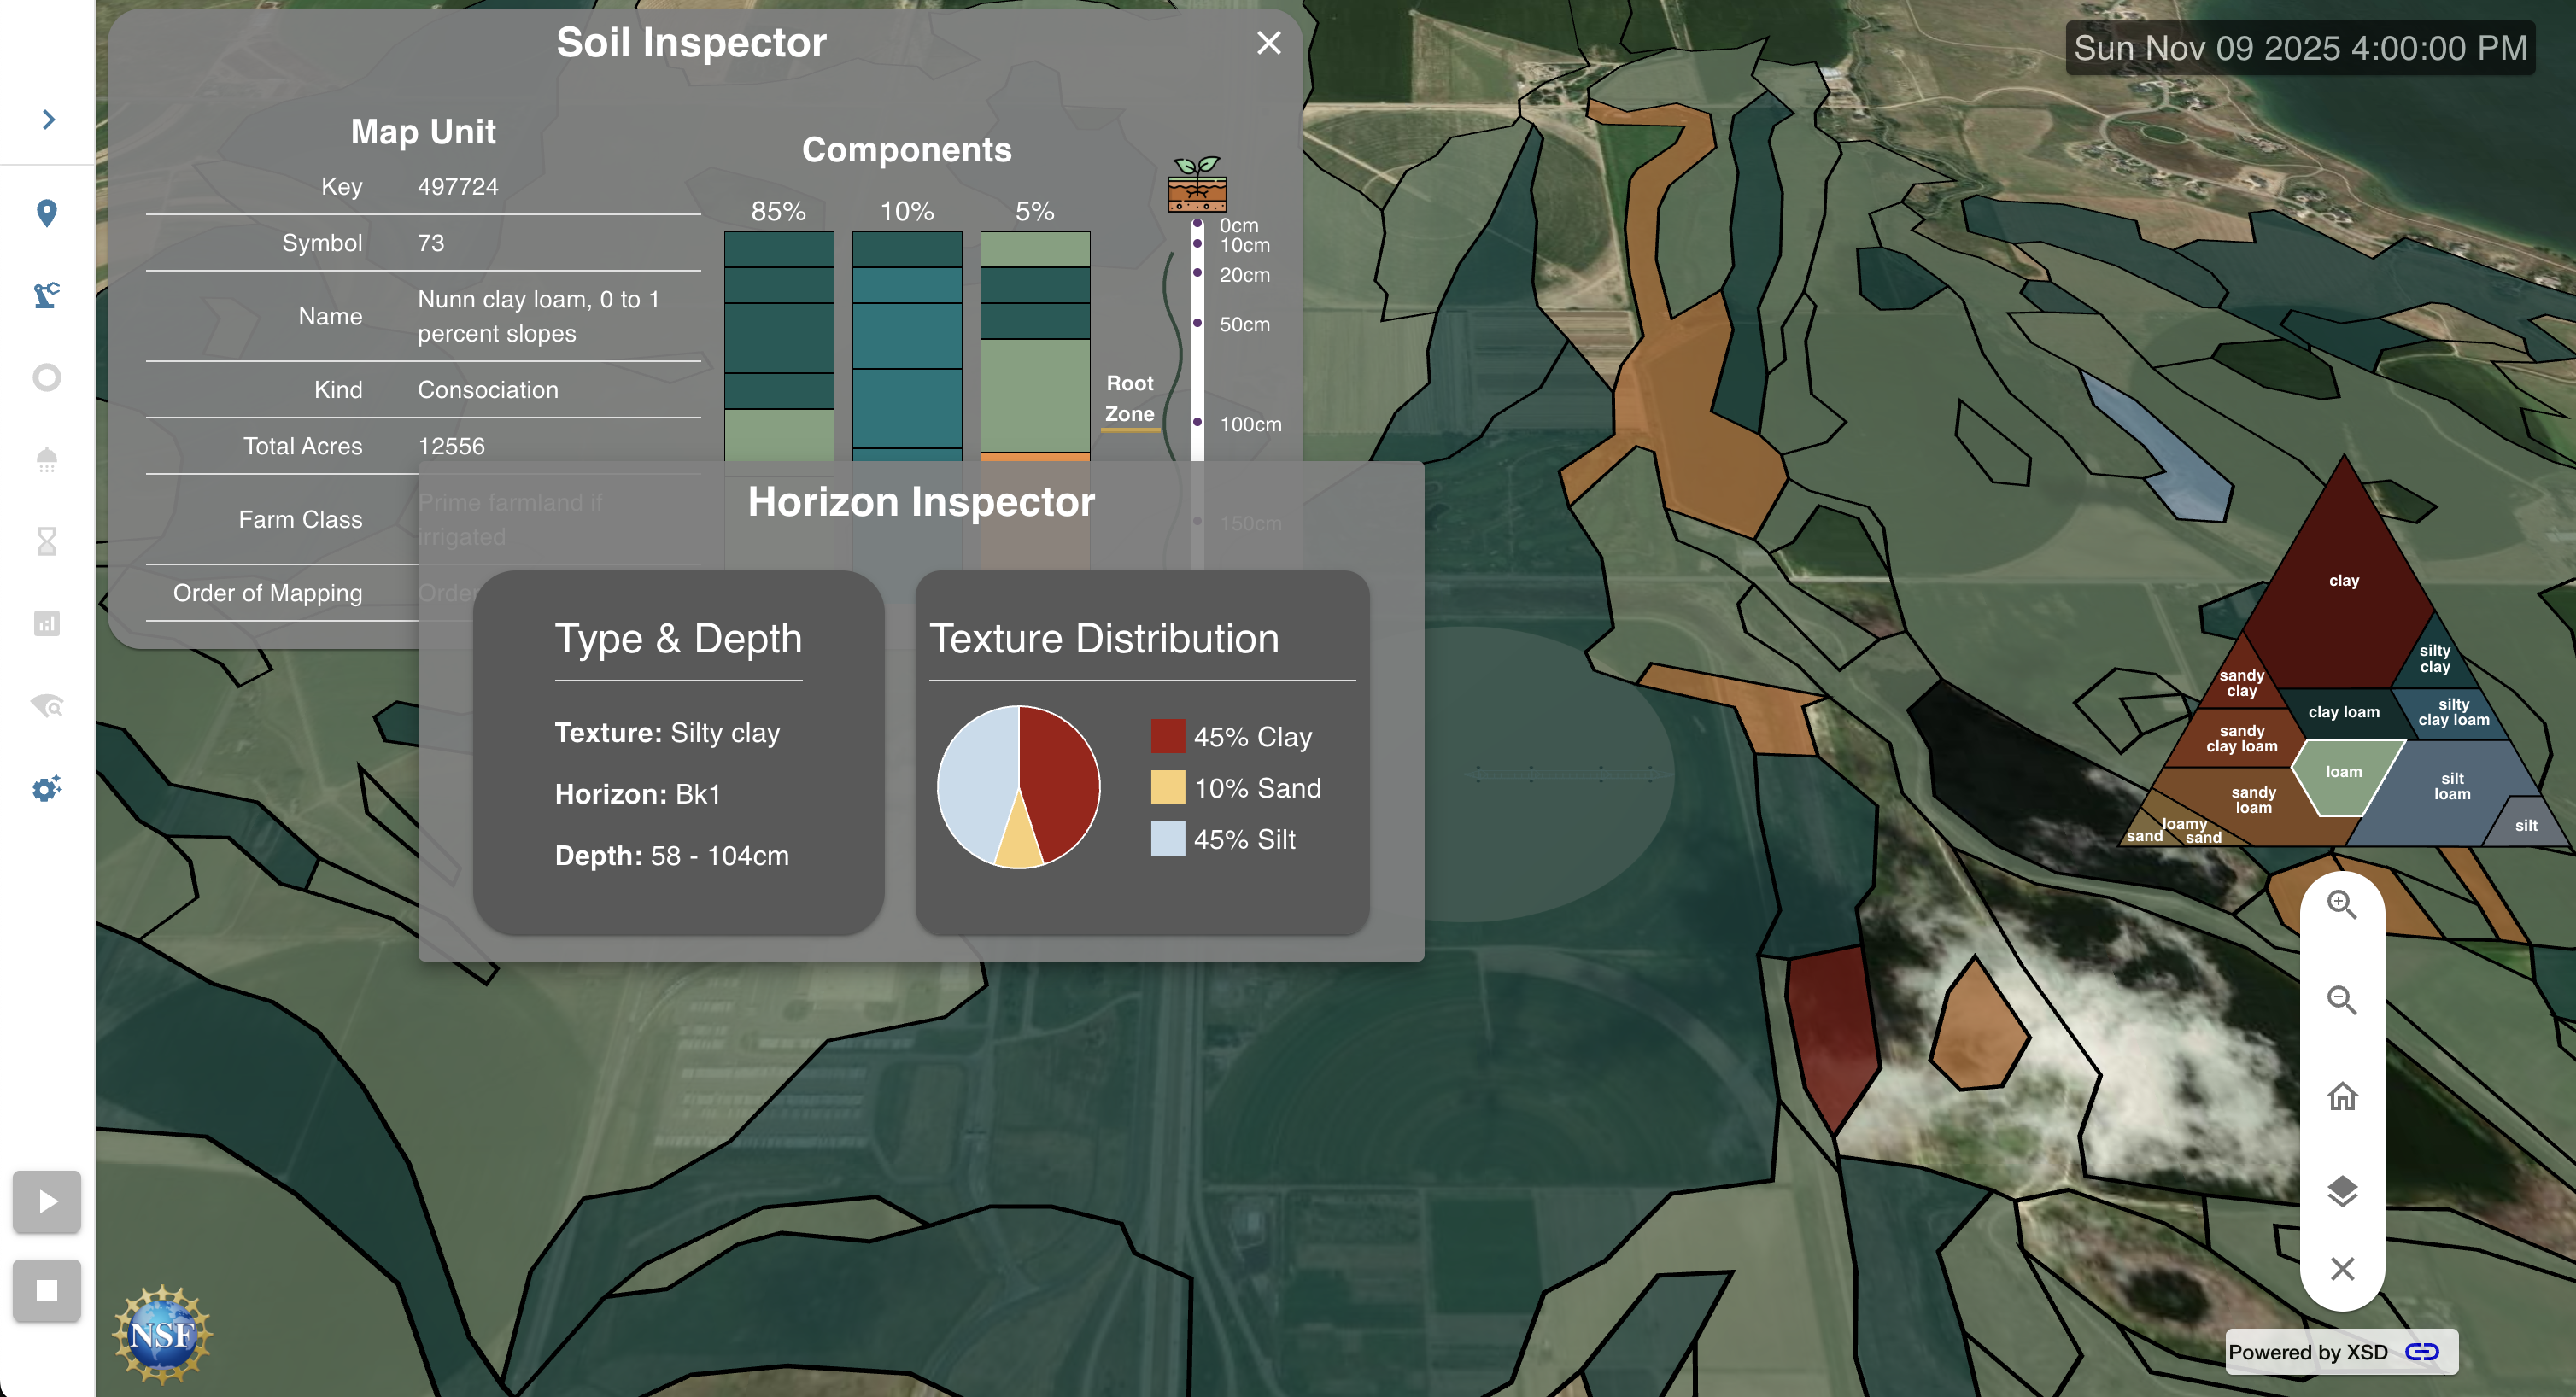This screenshot has height=1397, width=2576.
Task: Toggle the eye visibility search icon
Action: (47, 706)
